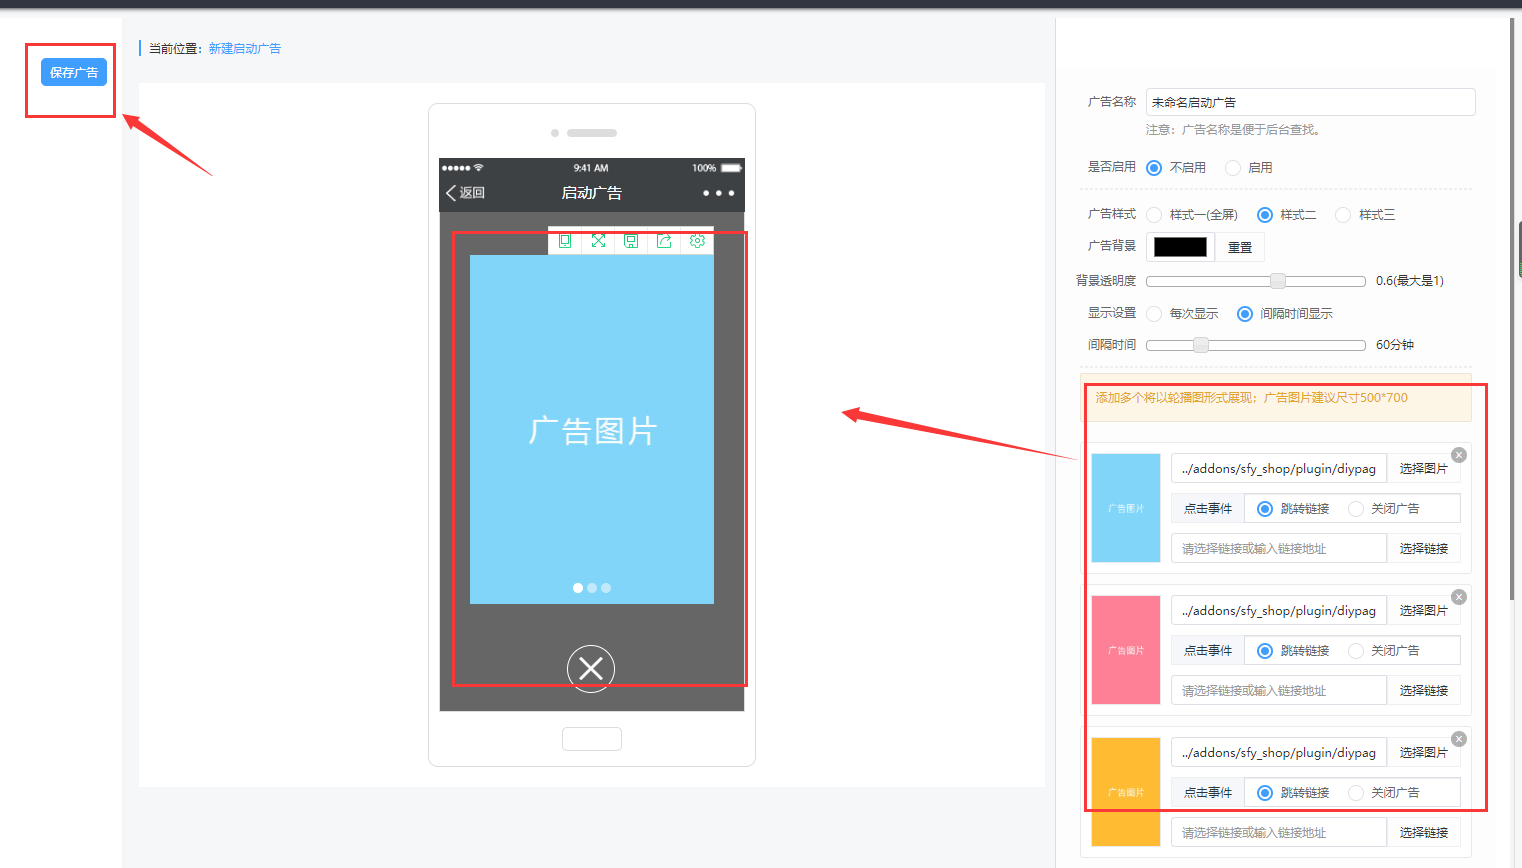
Task: Click 选择图片 for the third ad image
Action: [1423, 752]
